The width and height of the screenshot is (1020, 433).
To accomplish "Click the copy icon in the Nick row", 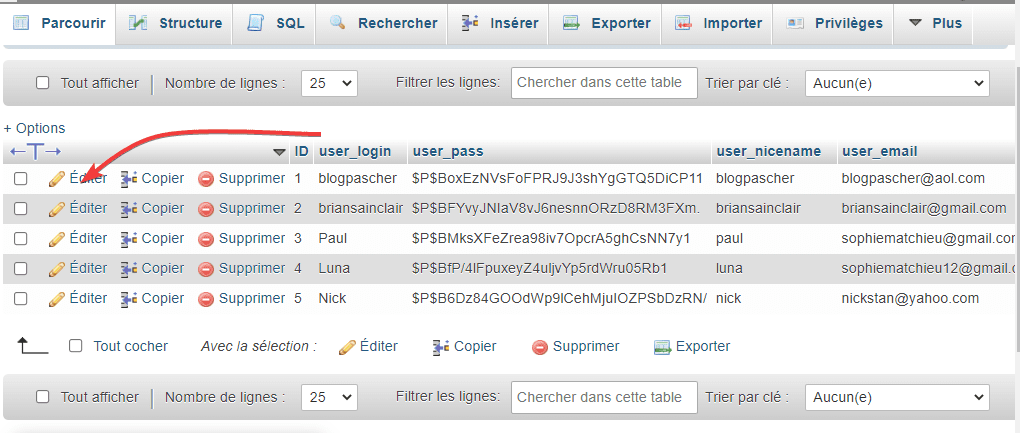I will (129, 298).
